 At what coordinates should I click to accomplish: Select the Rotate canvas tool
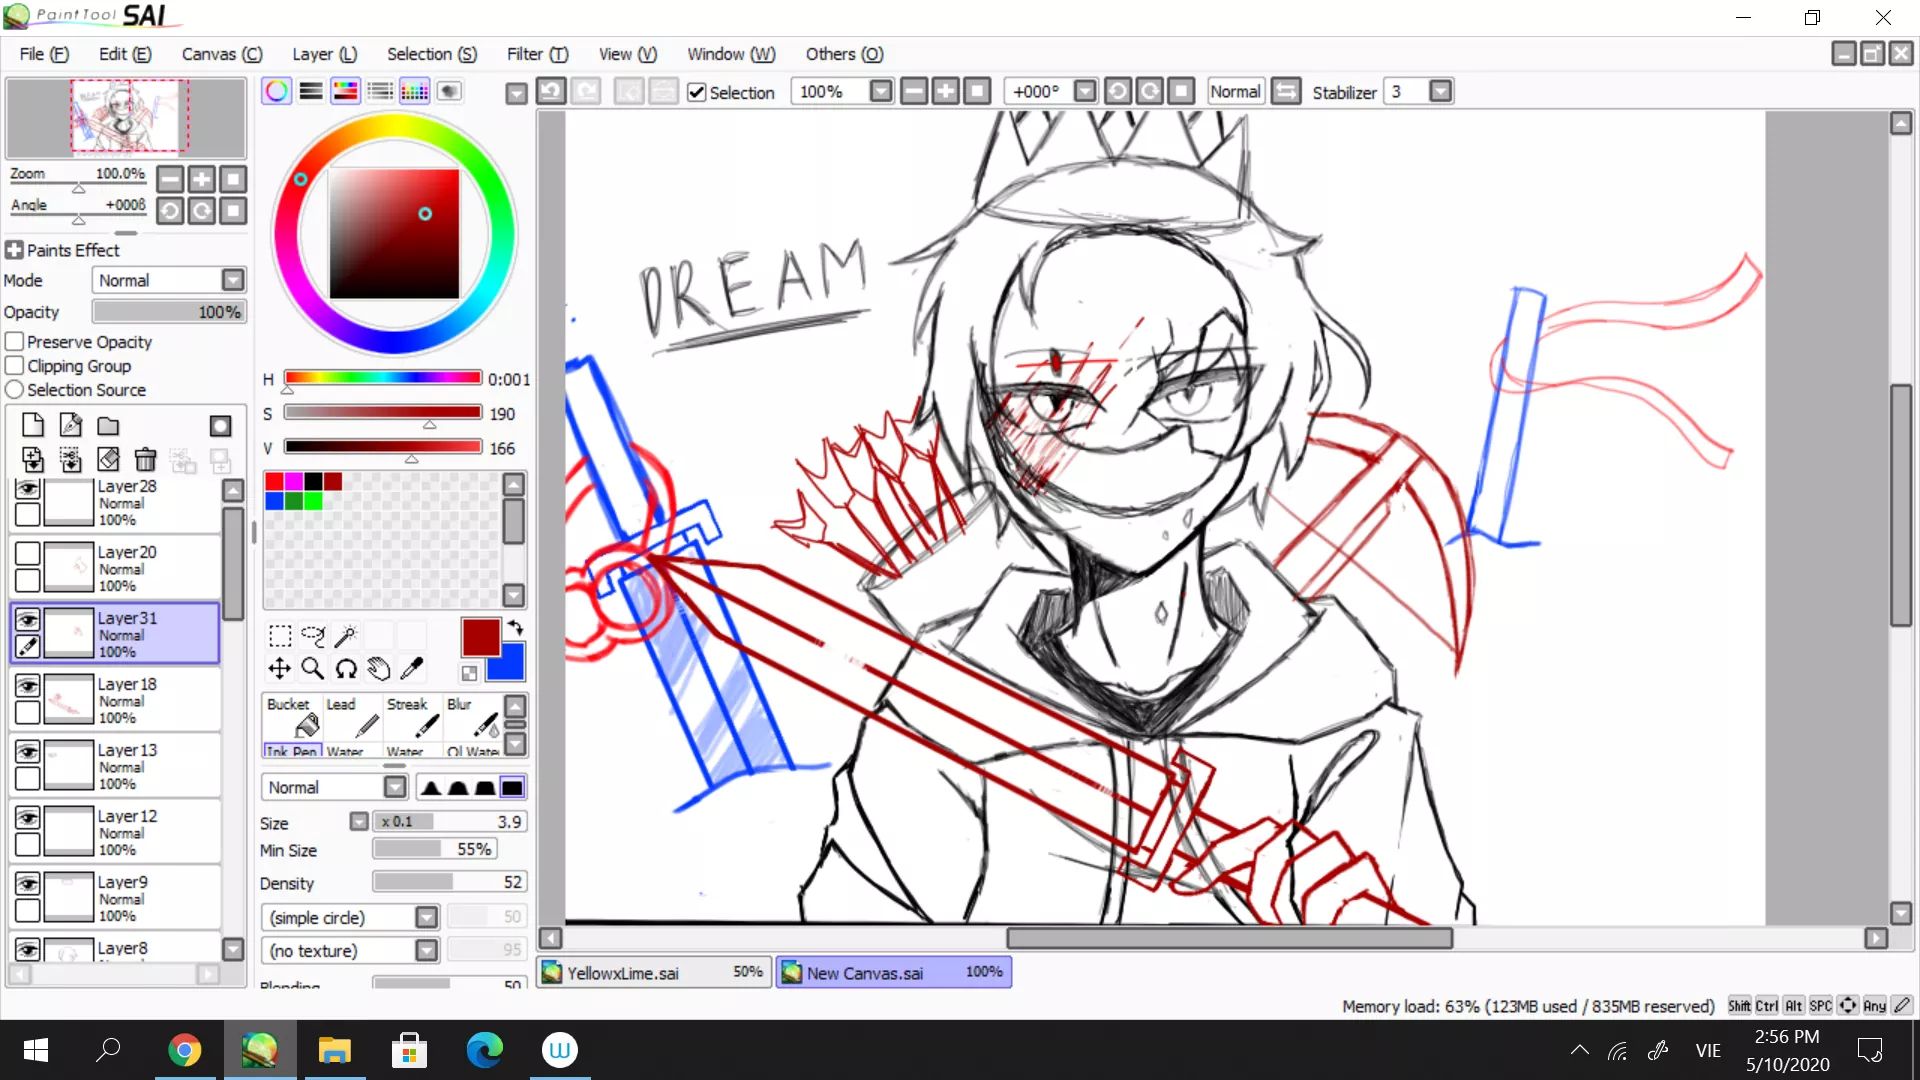tap(346, 669)
